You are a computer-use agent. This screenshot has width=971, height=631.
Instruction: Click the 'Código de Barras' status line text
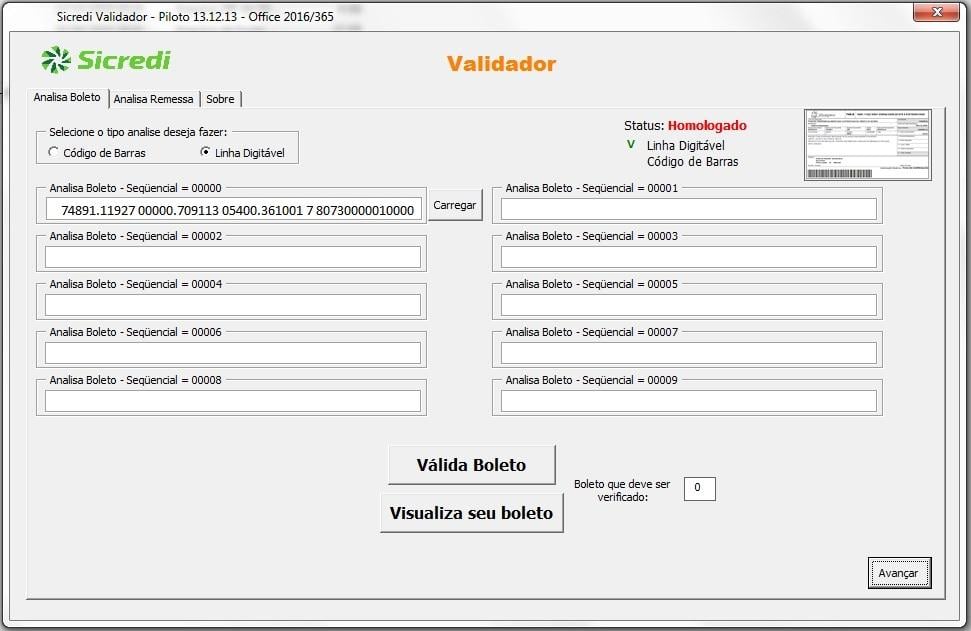tap(692, 162)
